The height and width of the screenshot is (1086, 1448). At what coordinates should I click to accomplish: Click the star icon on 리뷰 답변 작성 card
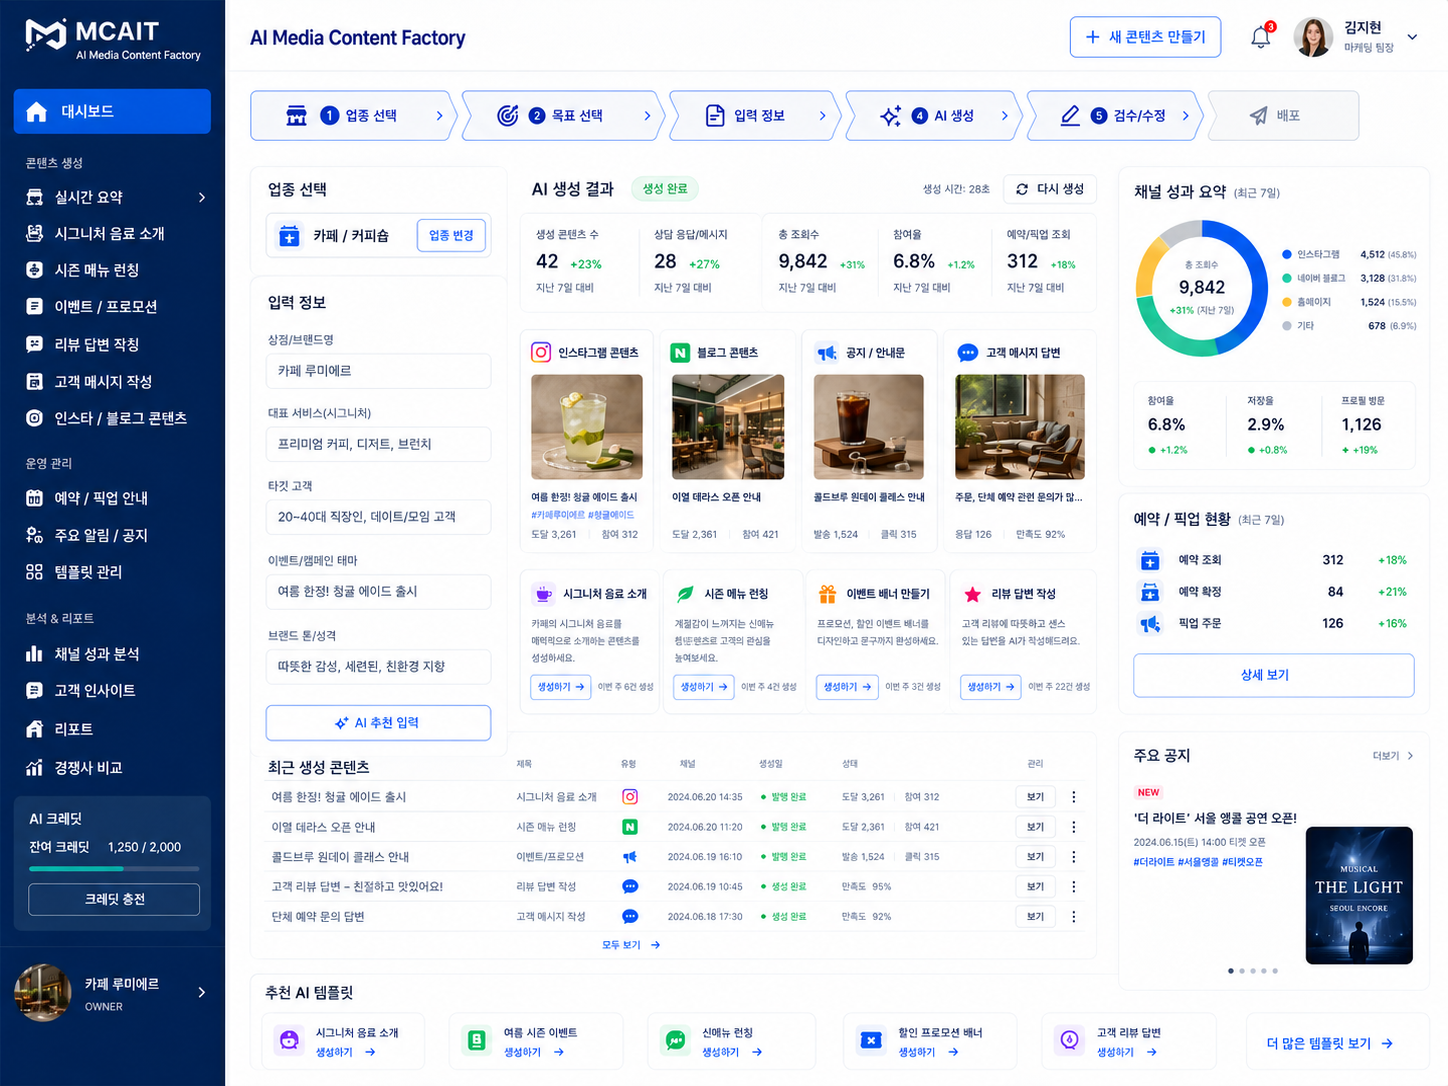(x=972, y=594)
